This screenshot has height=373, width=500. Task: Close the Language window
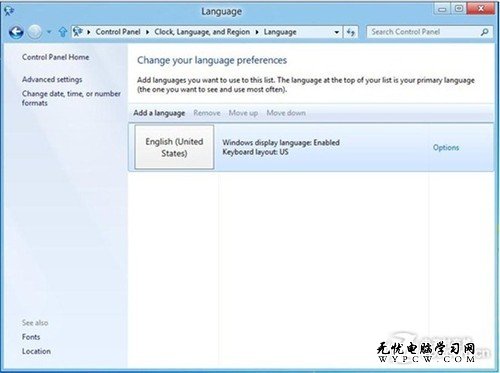(481, 9)
